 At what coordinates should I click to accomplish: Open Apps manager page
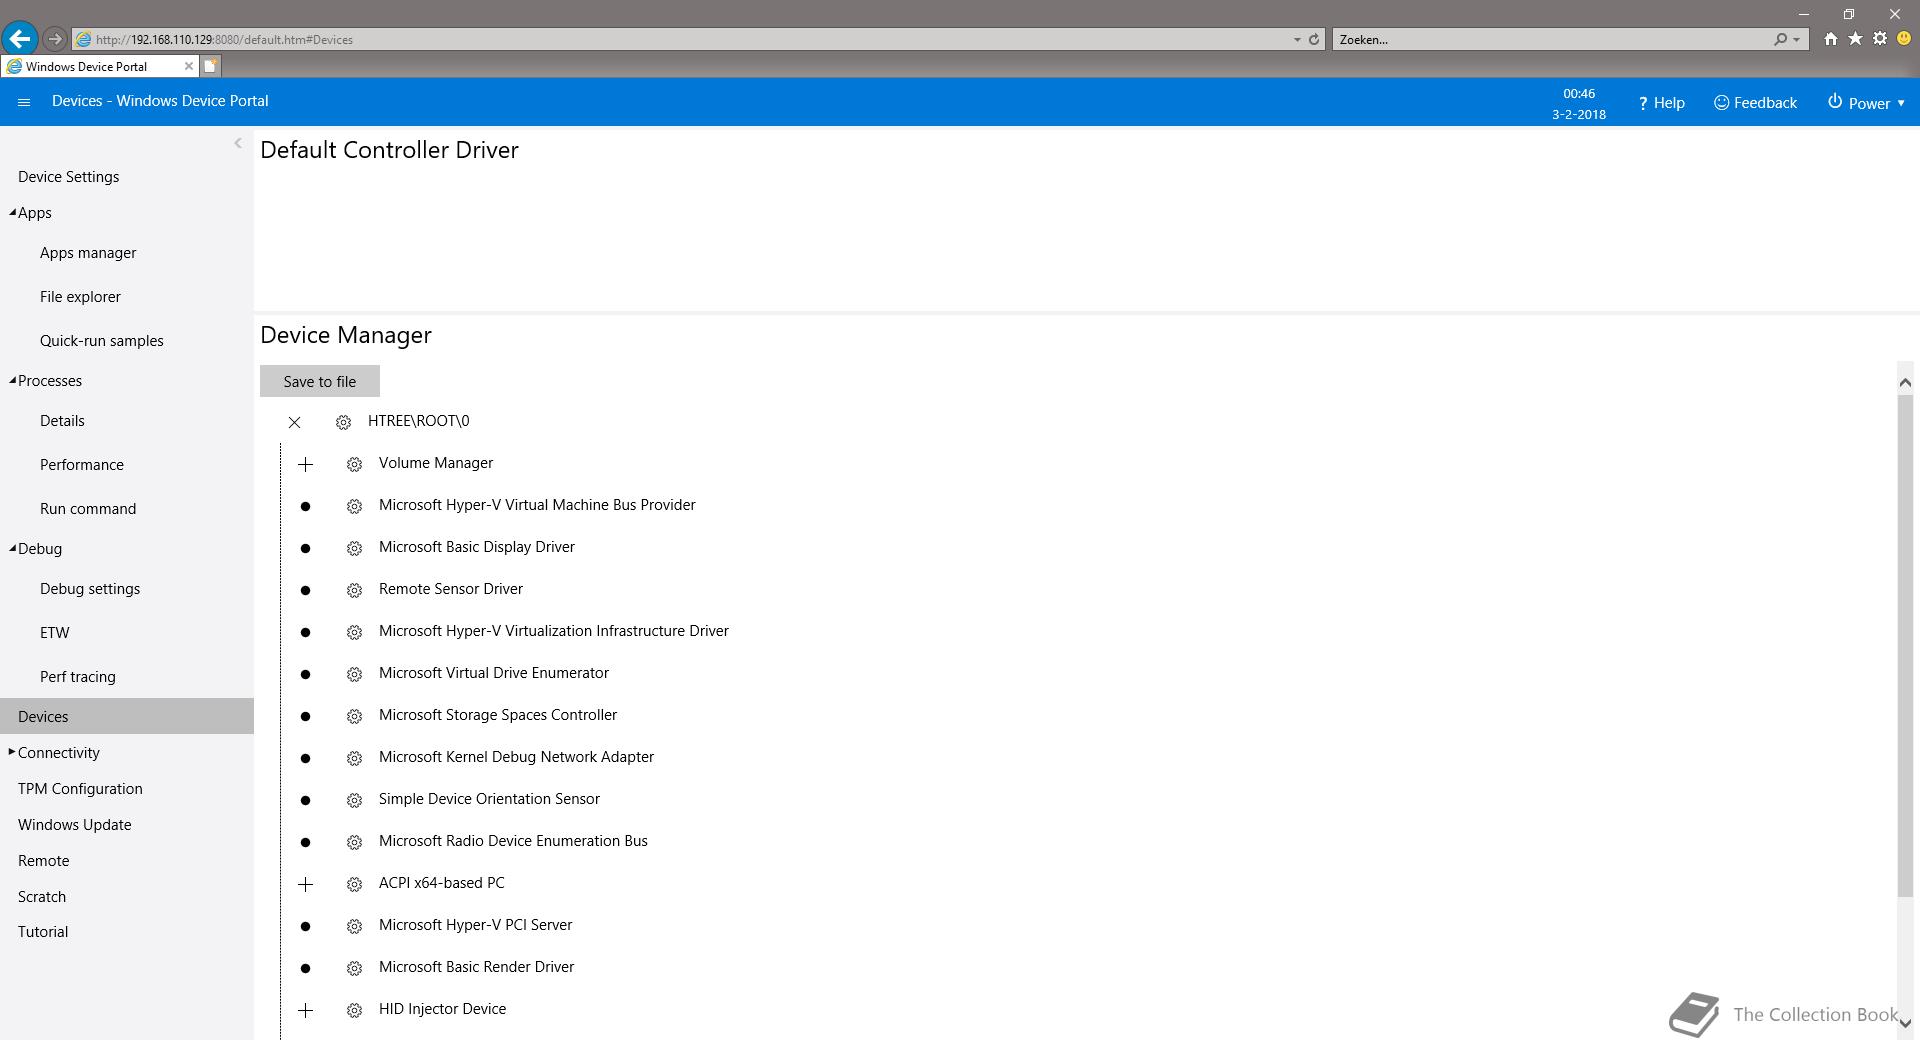click(x=88, y=253)
